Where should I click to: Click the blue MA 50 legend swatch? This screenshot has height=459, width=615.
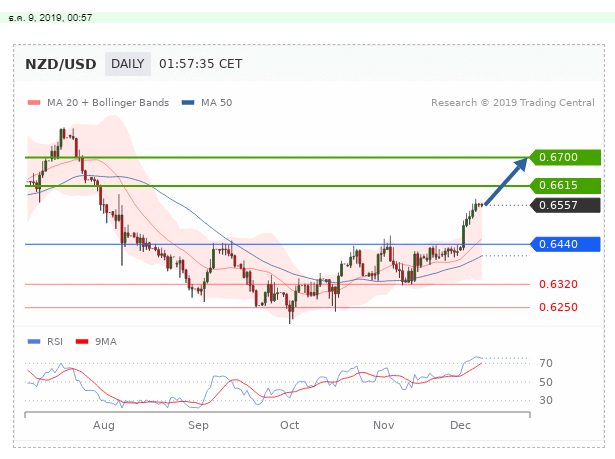coord(188,103)
